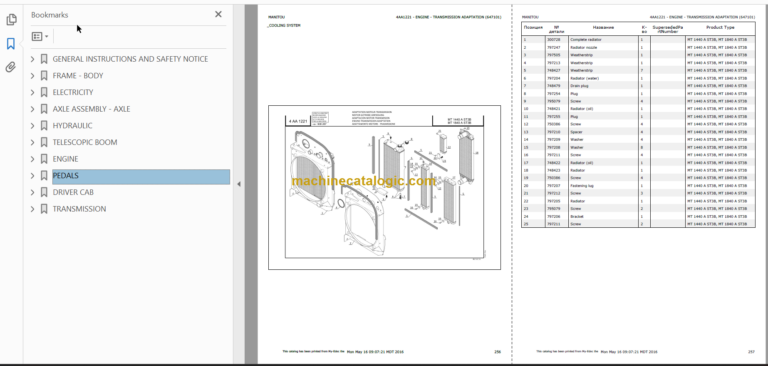Click the cooling system exploded diagram
The width and height of the screenshot is (768, 366).
point(384,187)
